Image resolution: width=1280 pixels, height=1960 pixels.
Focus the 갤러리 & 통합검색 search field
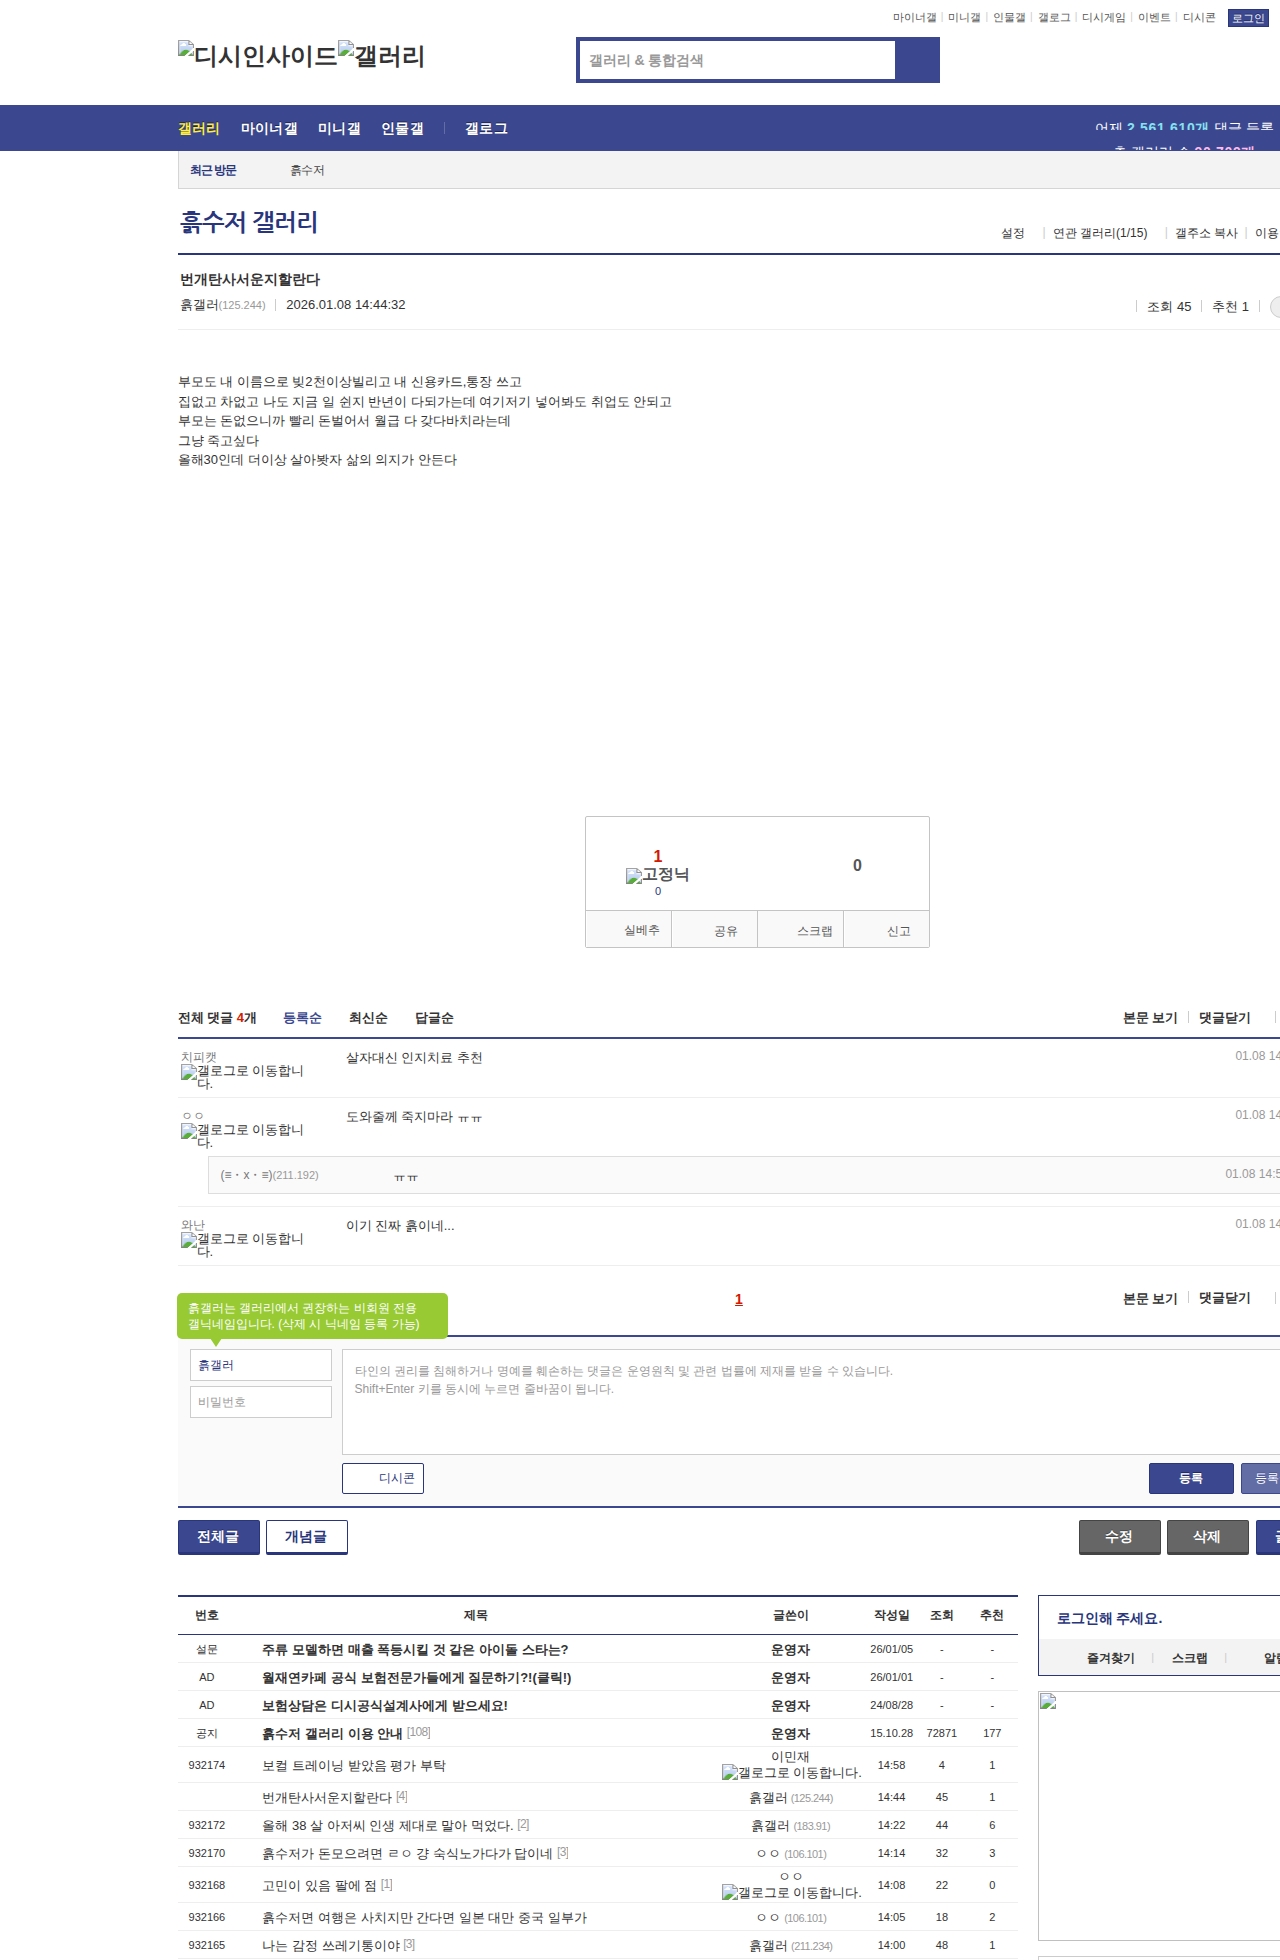click(x=738, y=60)
